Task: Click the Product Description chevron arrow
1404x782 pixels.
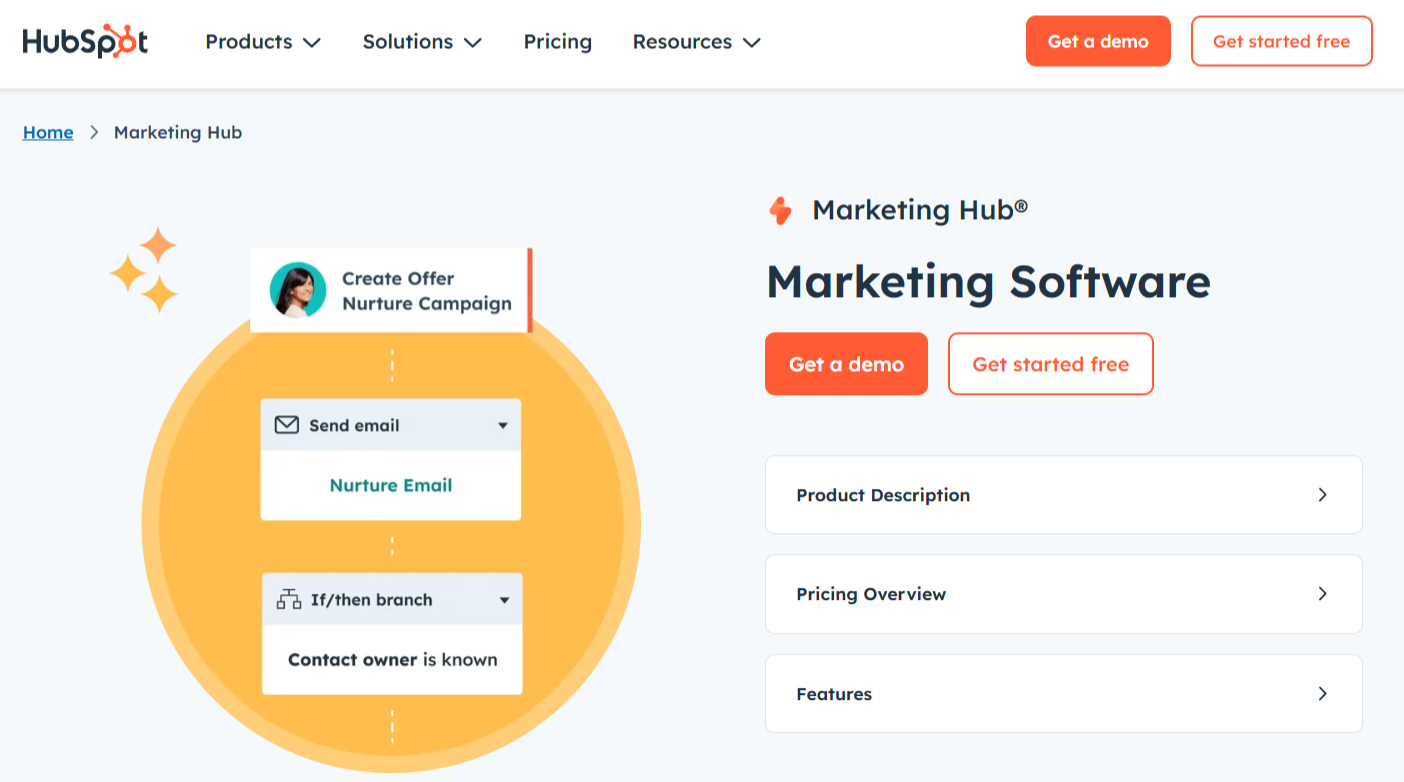Action: 1322,495
